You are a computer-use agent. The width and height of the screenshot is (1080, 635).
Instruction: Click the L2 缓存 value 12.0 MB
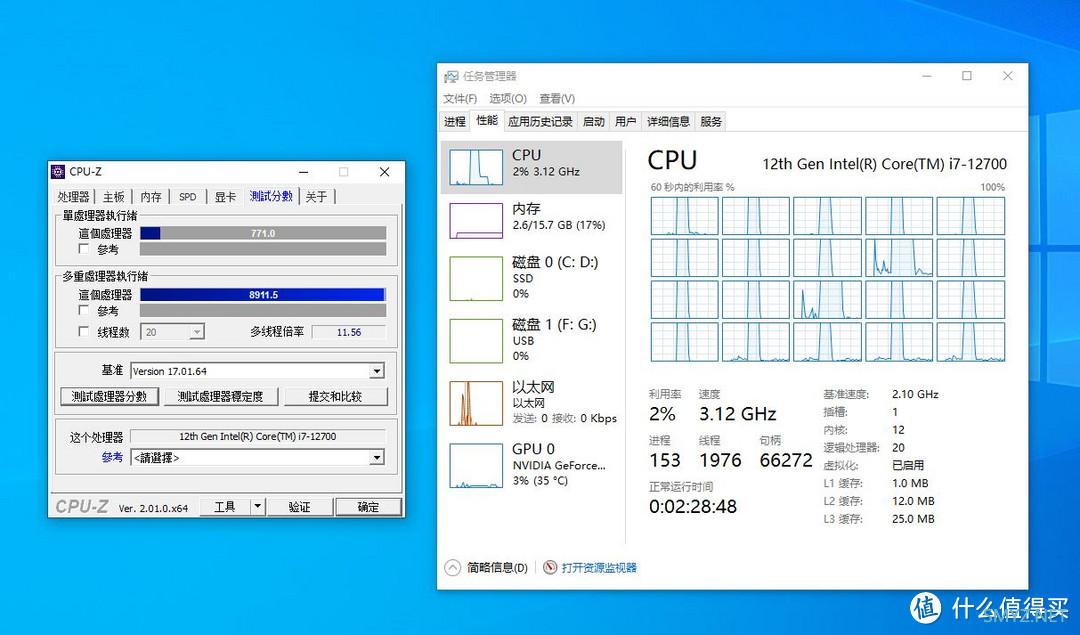coord(913,501)
